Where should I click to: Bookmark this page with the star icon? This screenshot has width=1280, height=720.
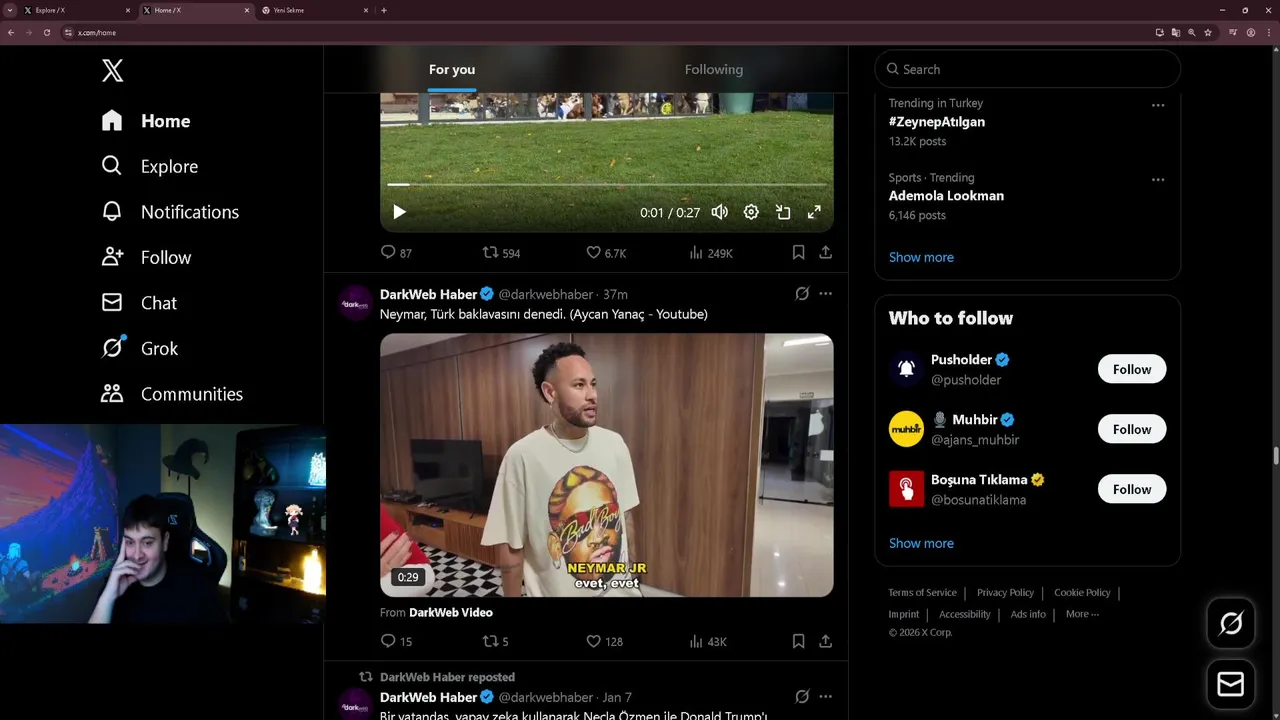1208,32
